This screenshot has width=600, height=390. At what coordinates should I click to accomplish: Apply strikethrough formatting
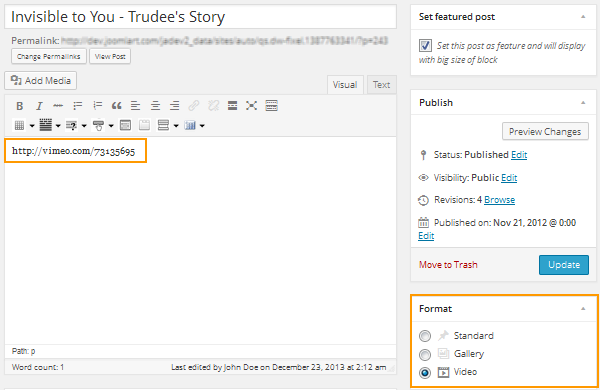pos(58,106)
